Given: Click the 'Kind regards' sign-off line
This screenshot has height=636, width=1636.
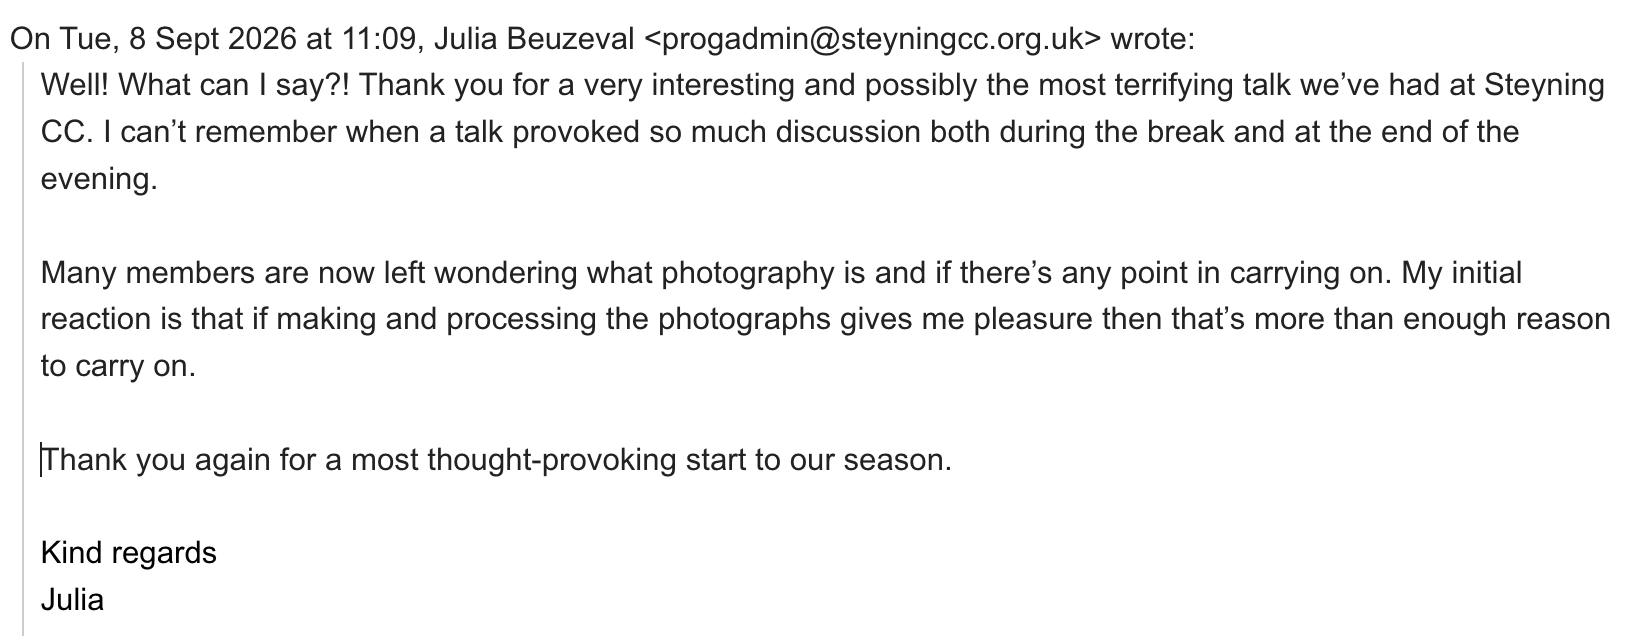Looking at the screenshot, I should pos(129,553).
